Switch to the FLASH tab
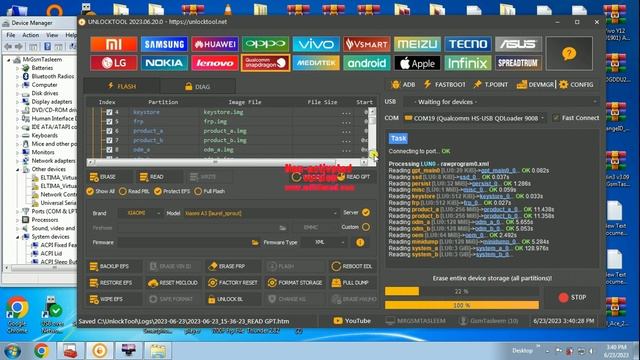This screenshot has height=360, width=640. click(x=122, y=86)
